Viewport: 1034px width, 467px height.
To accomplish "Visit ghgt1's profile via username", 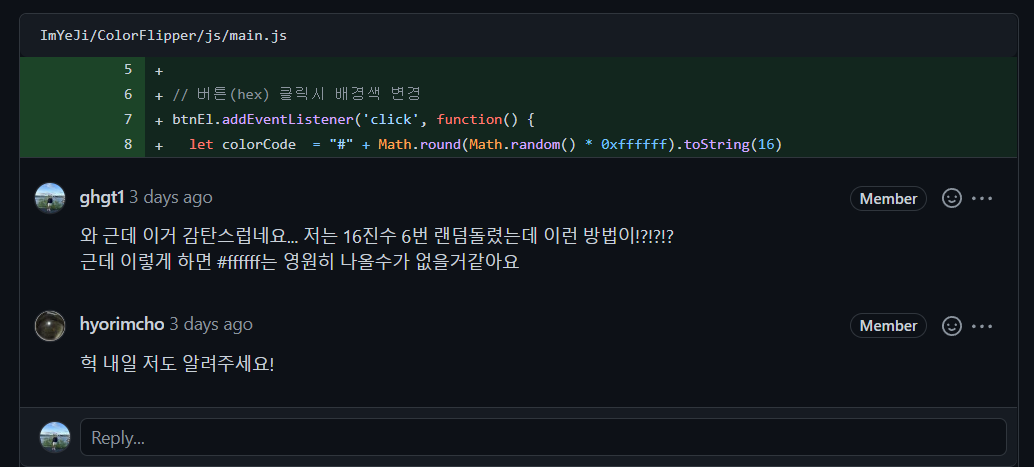I will (102, 197).
